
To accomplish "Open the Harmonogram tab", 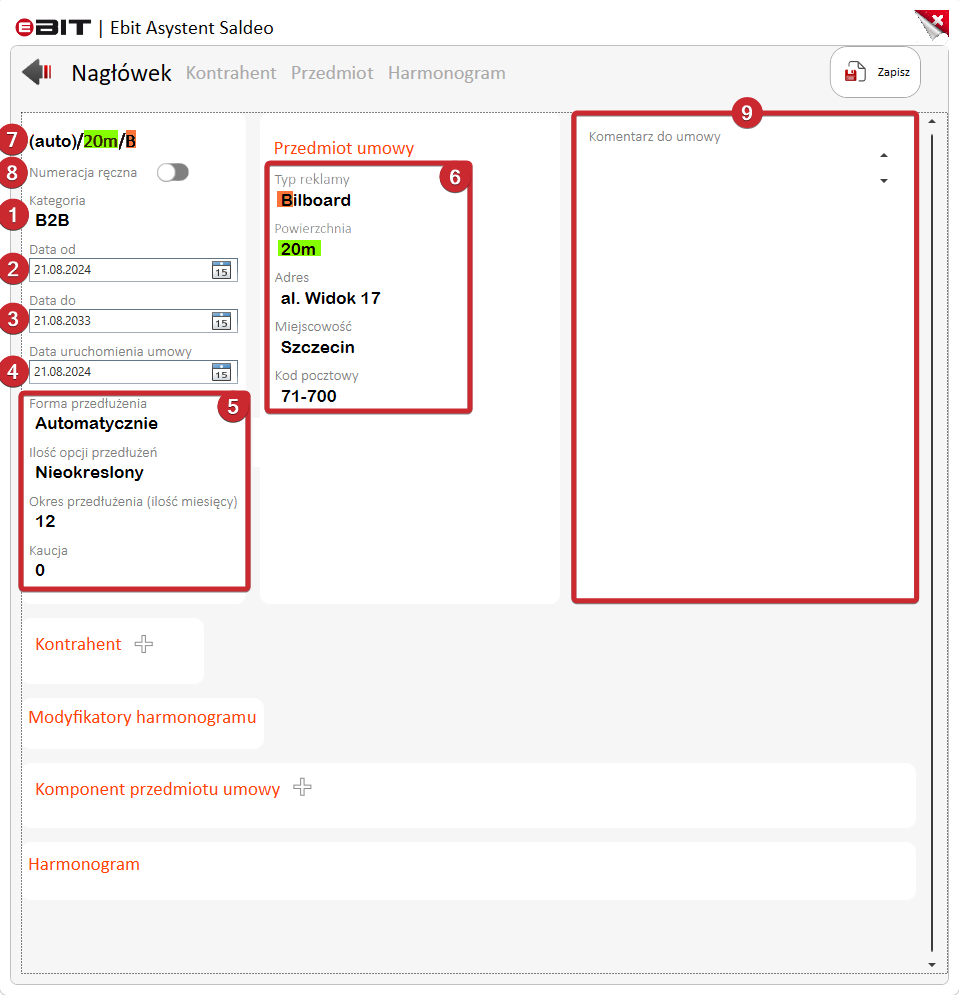I will (x=446, y=73).
